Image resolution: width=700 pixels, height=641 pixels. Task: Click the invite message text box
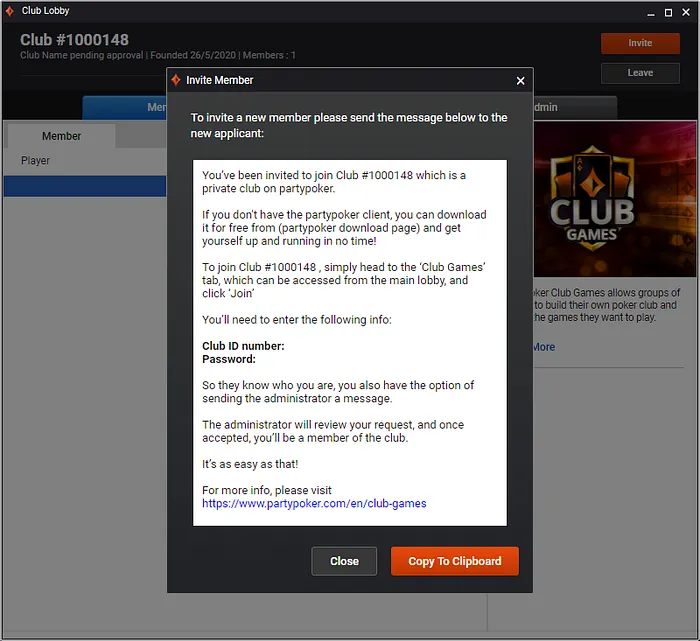350,343
